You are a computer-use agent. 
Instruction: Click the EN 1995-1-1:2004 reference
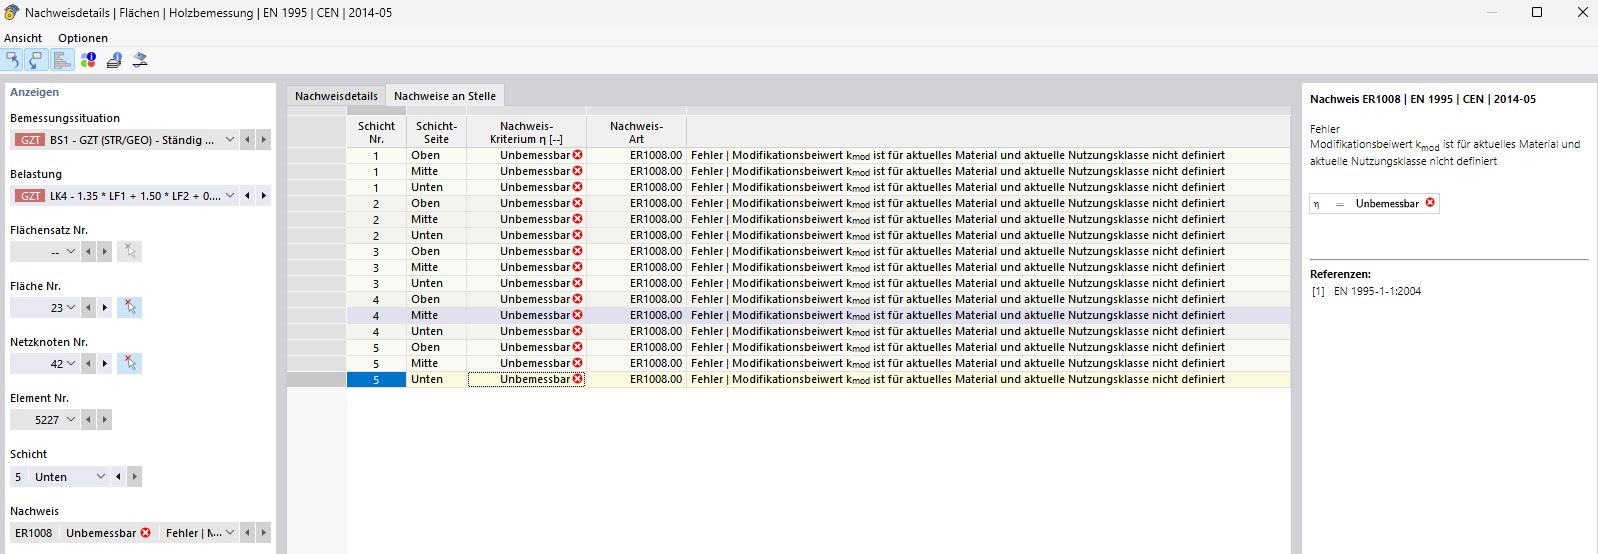[x=1376, y=291]
